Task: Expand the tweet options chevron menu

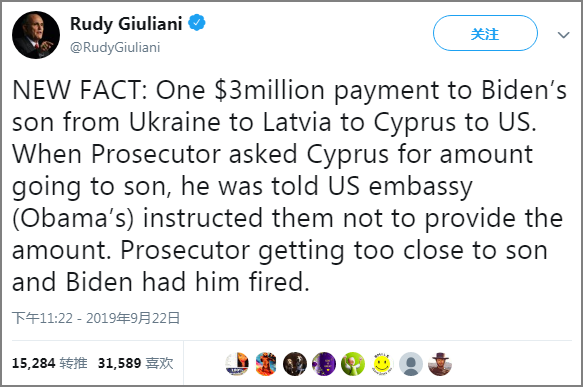Action: tap(564, 35)
